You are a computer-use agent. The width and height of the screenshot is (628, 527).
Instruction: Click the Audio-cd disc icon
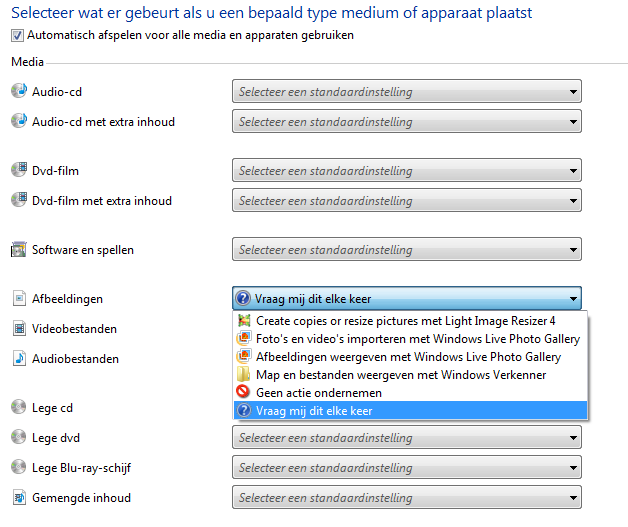coord(19,91)
